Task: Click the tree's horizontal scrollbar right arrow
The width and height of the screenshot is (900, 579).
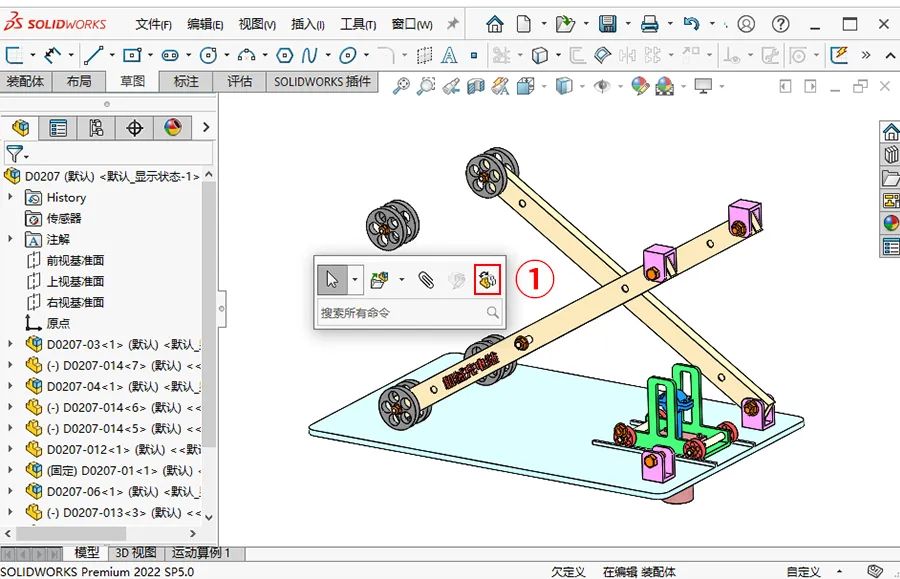Action: pos(193,534)
